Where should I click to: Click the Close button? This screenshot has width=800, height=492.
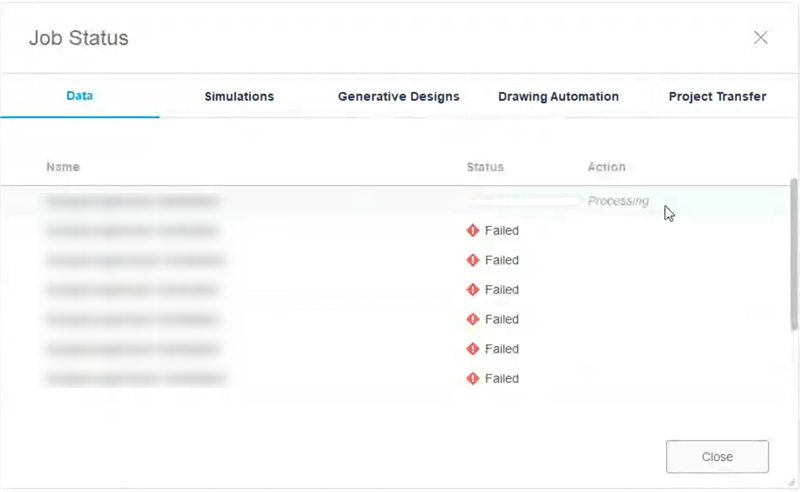717,457
